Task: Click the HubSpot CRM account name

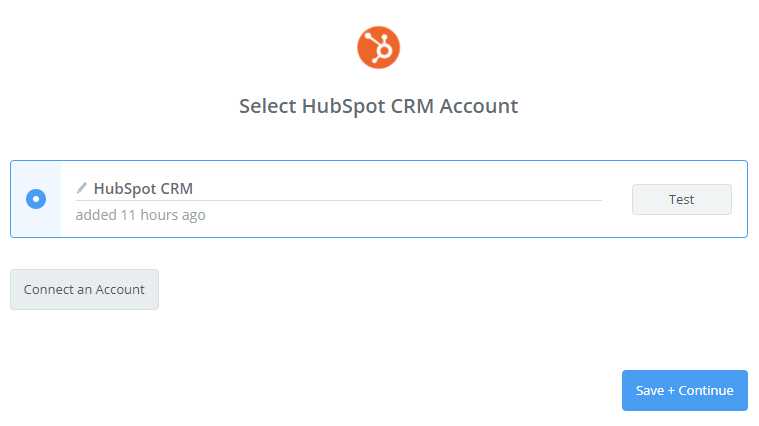Action: pyautogui.click(x=143, y=188)
